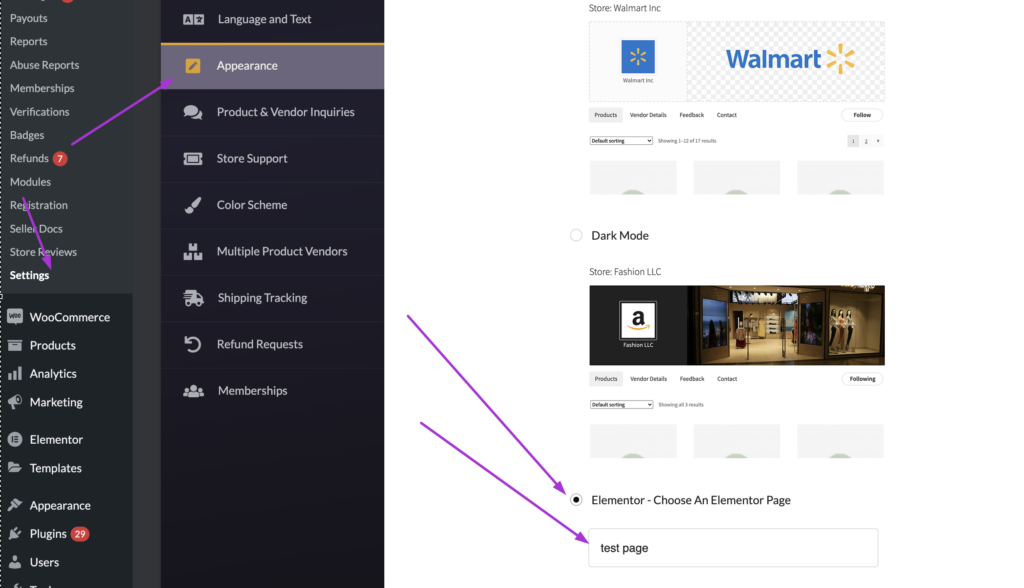Open Default sorting dropdown in Walmart preview

(621, 140)
